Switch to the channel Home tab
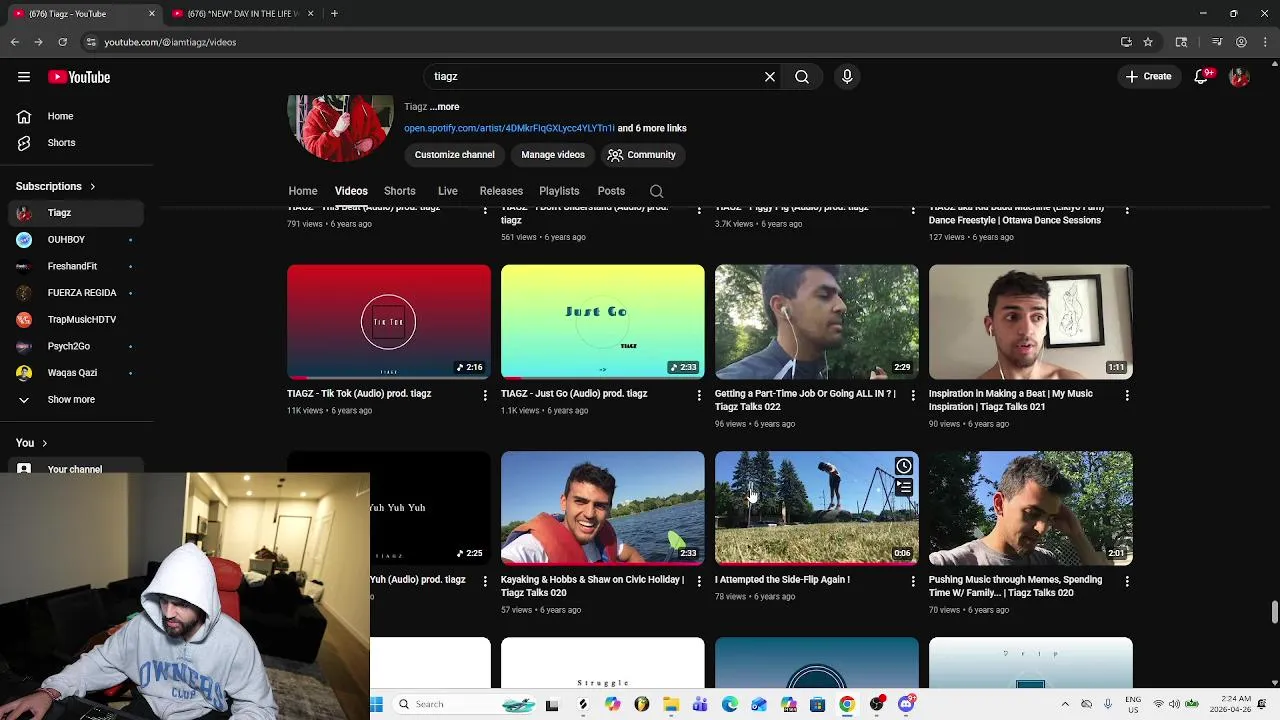This screenshot has width=1280, height=720. [303, 191]
